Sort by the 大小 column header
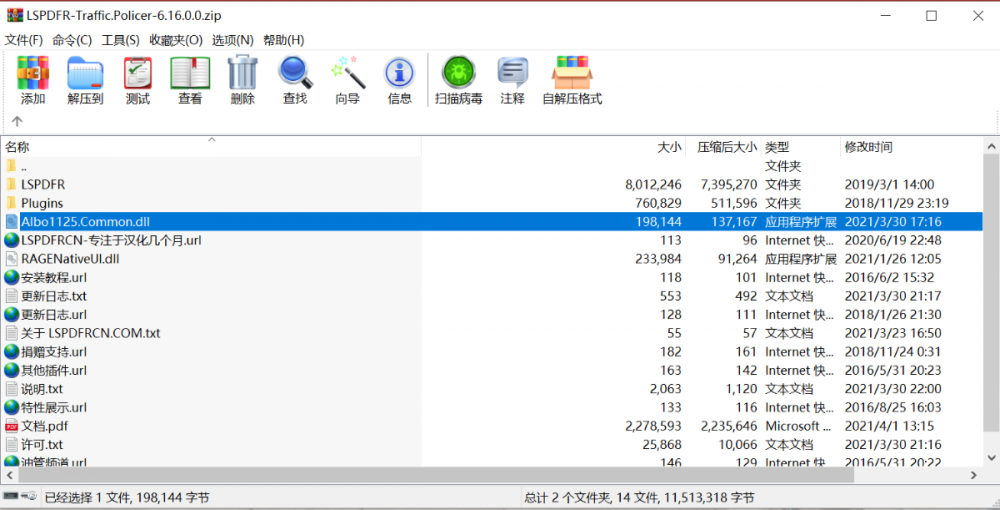 (554, 147)
